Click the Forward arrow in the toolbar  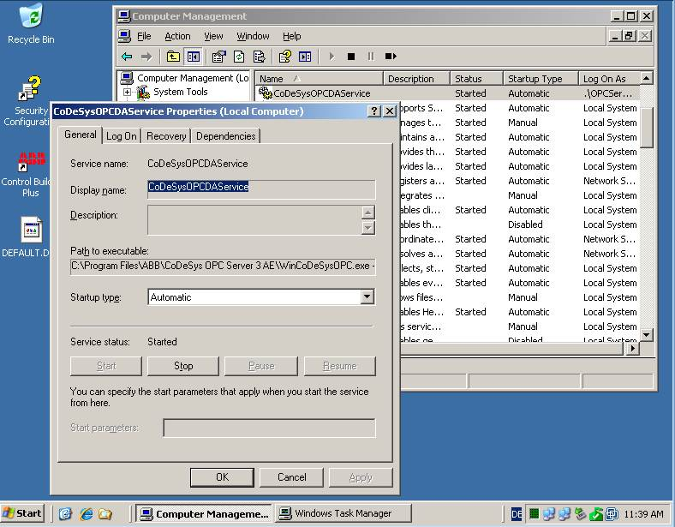tap(146, 56)
